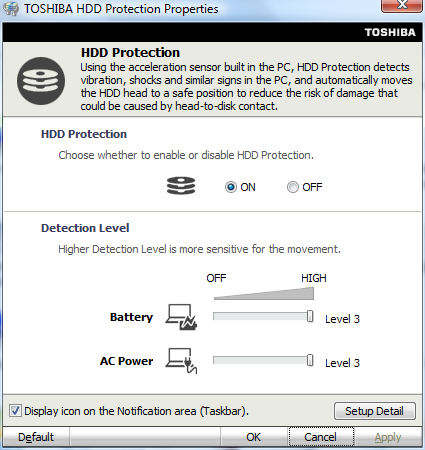Click the large HDD disk icon in header
The width and height of the screenshot is (425, 450).
point(41,81)
